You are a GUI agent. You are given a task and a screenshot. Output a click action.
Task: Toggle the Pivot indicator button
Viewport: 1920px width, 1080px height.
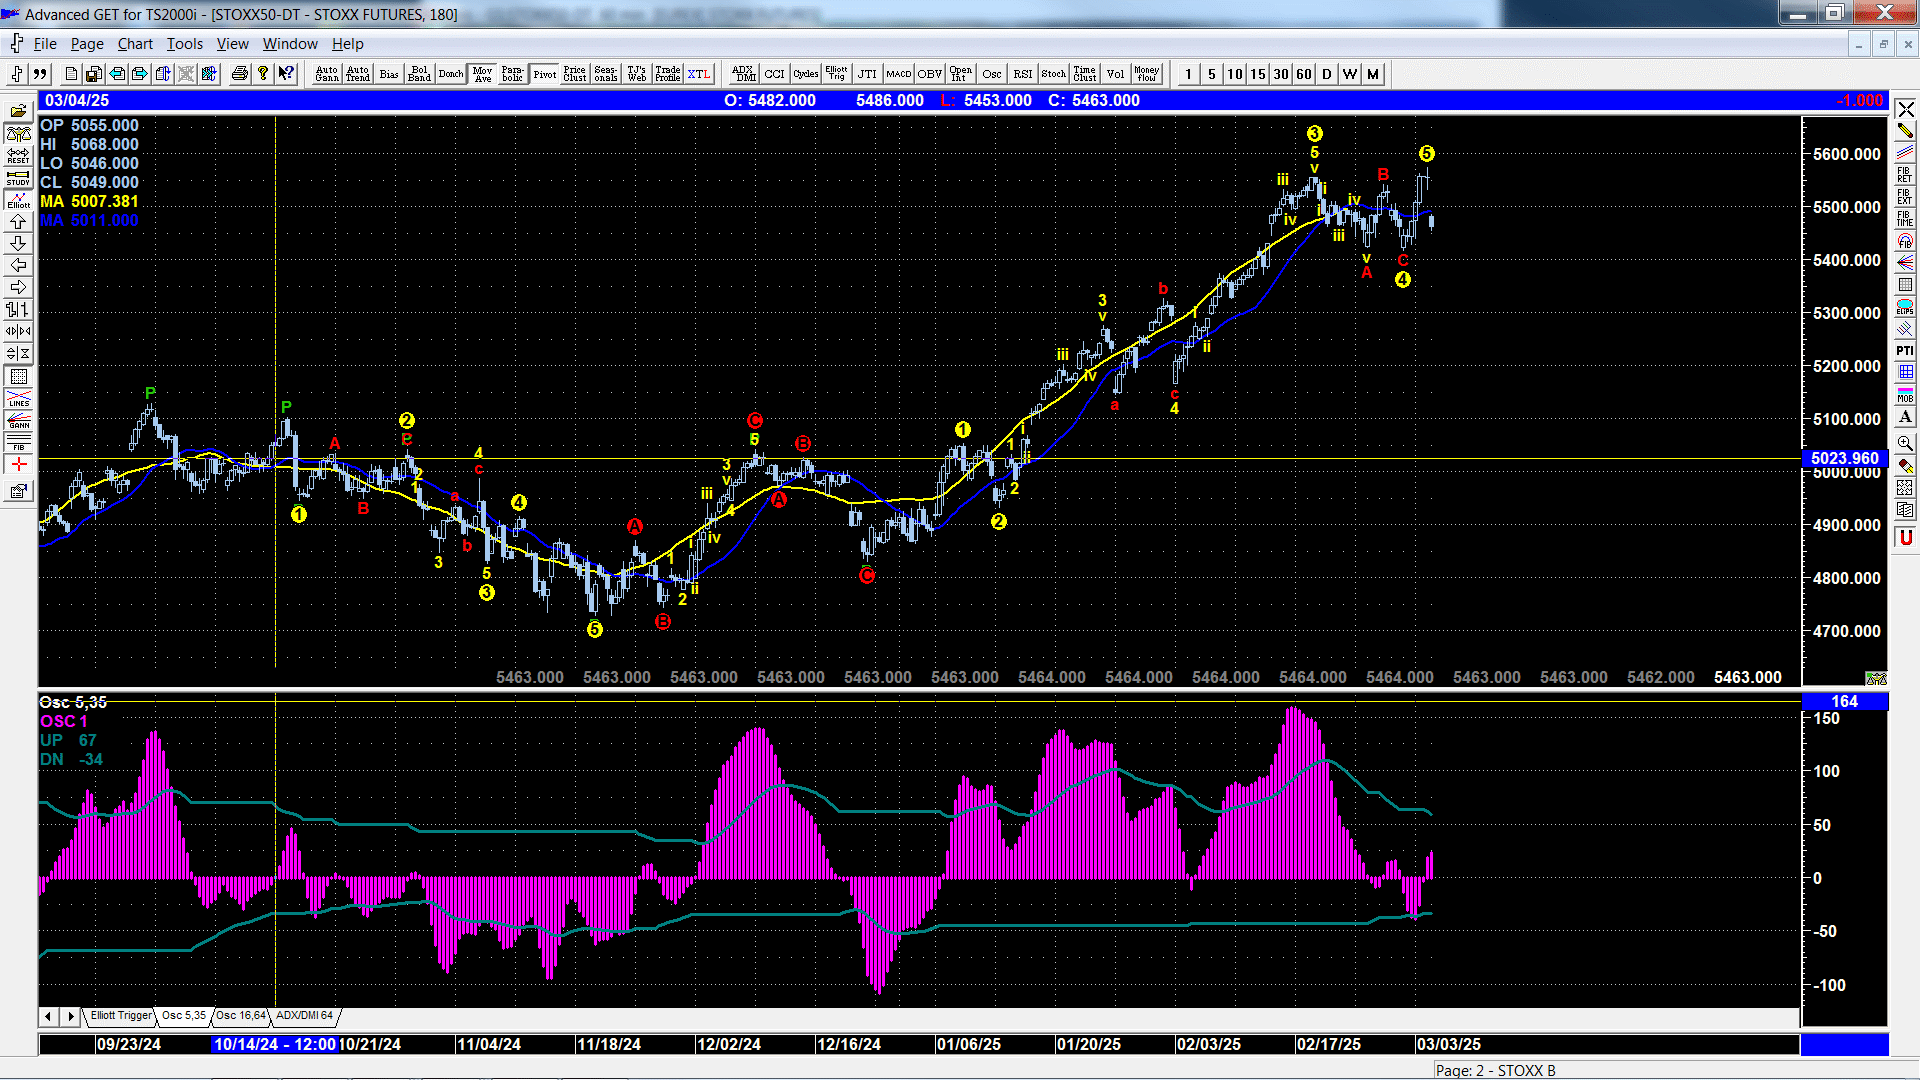[545, 74]
